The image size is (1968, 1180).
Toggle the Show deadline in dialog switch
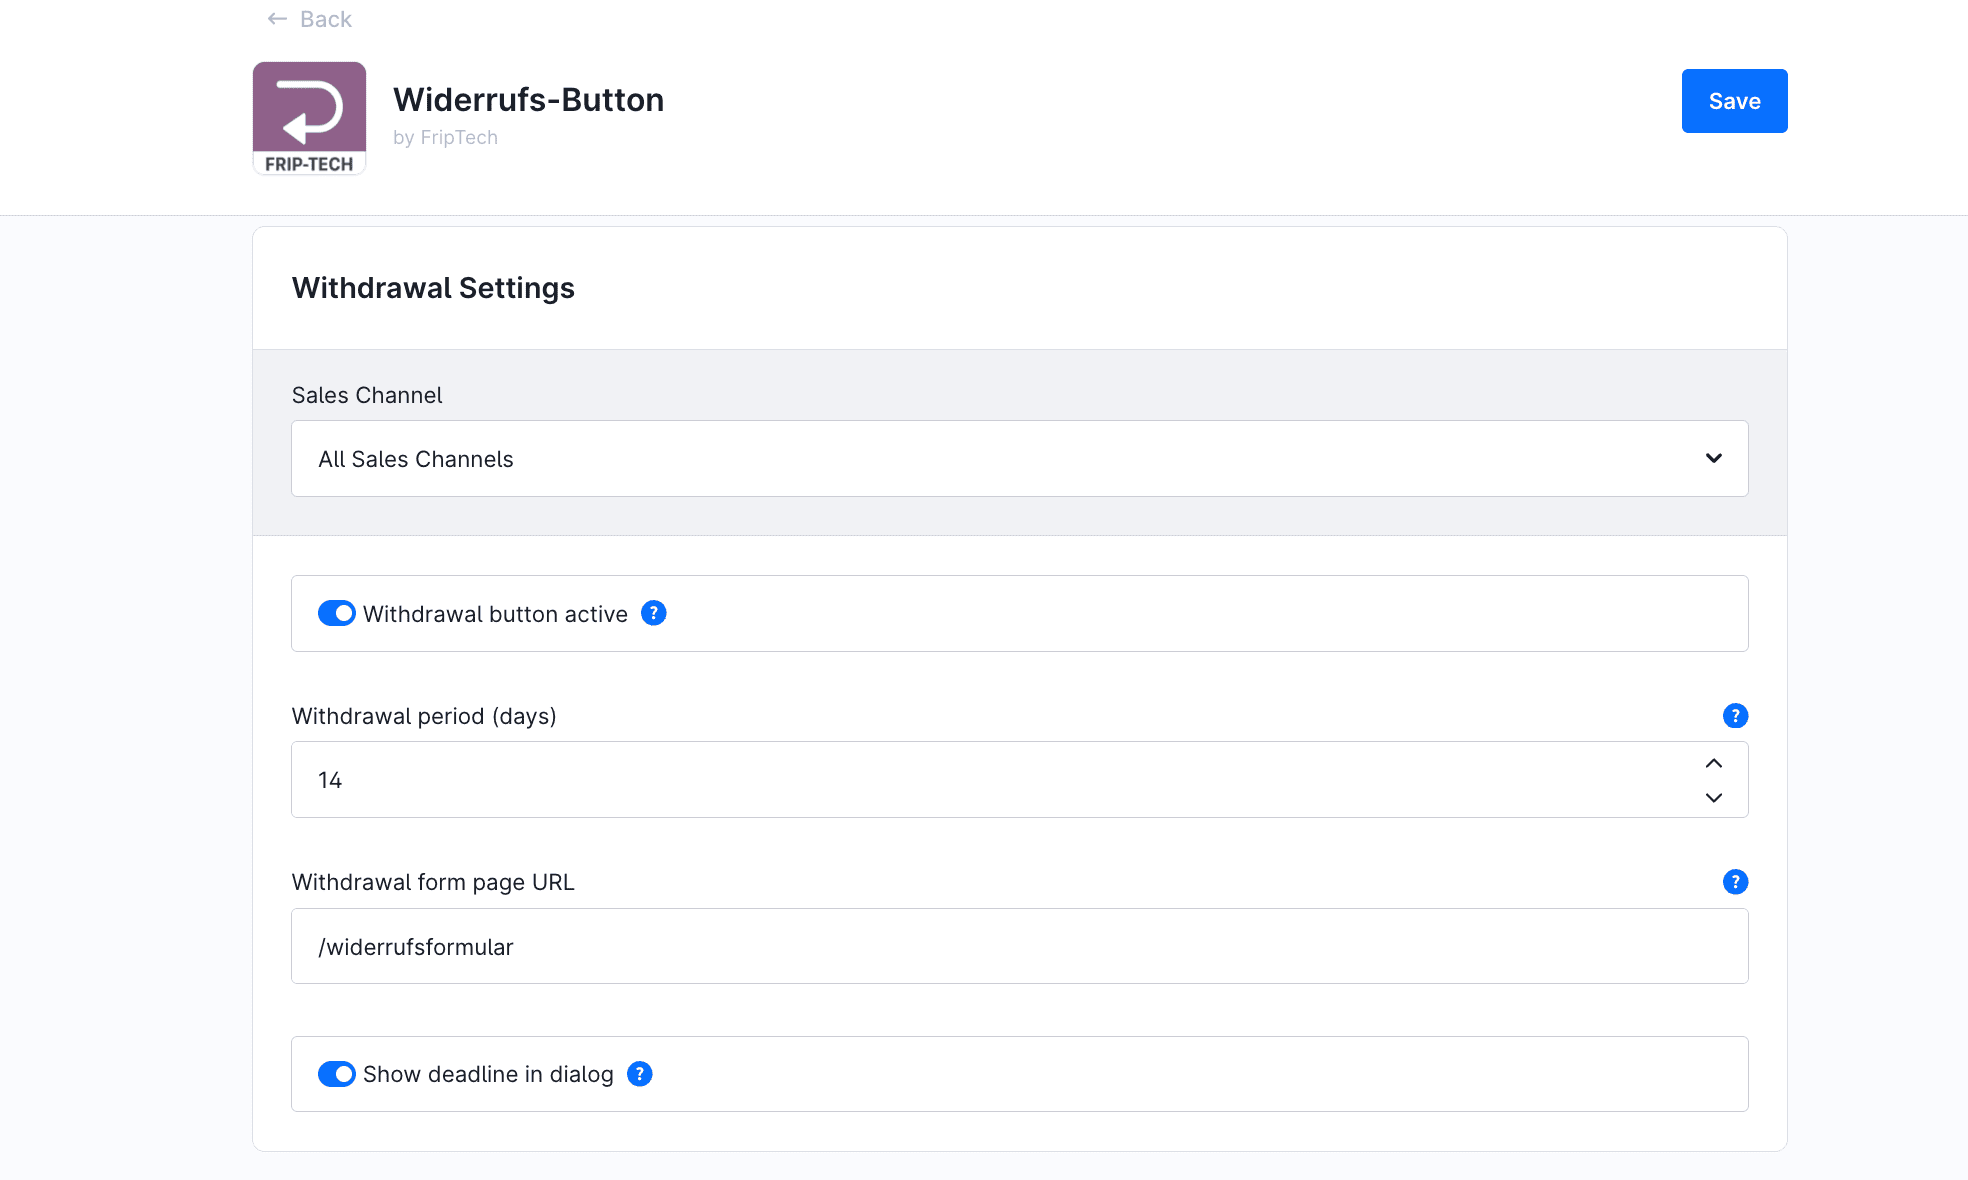(x=337, y=1074)
